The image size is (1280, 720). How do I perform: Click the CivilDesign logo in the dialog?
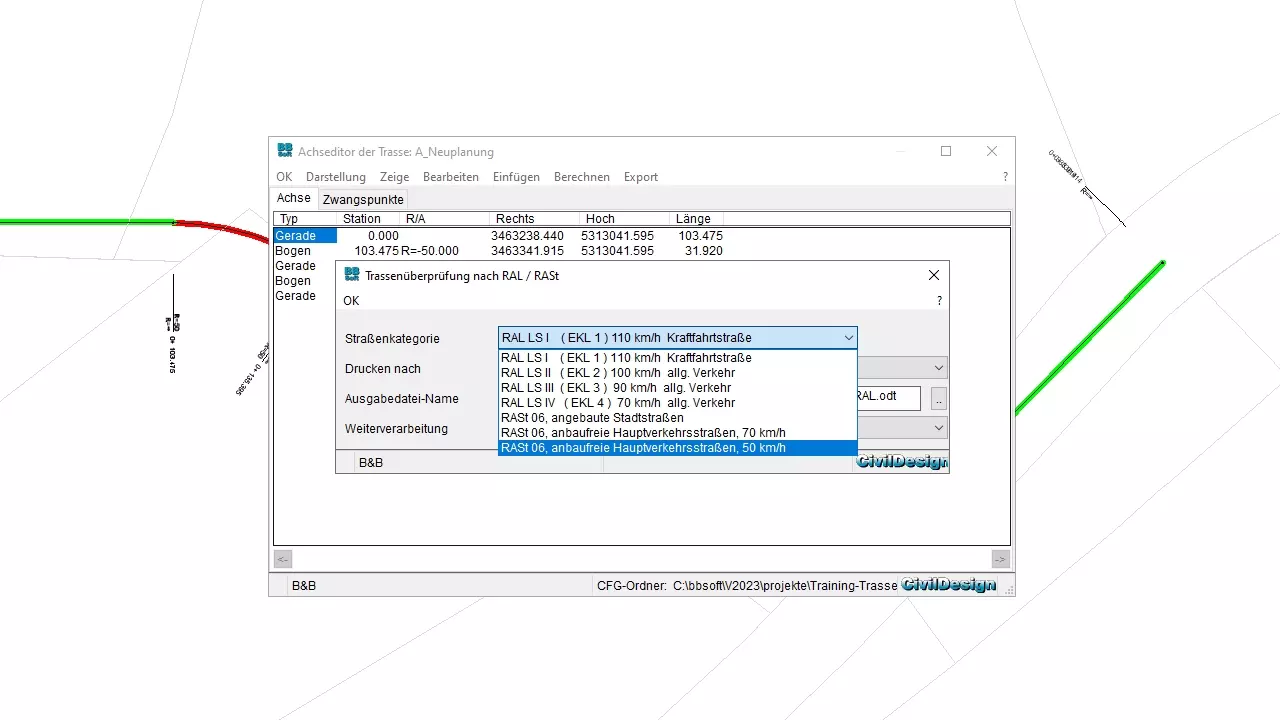tap(903, 462)
